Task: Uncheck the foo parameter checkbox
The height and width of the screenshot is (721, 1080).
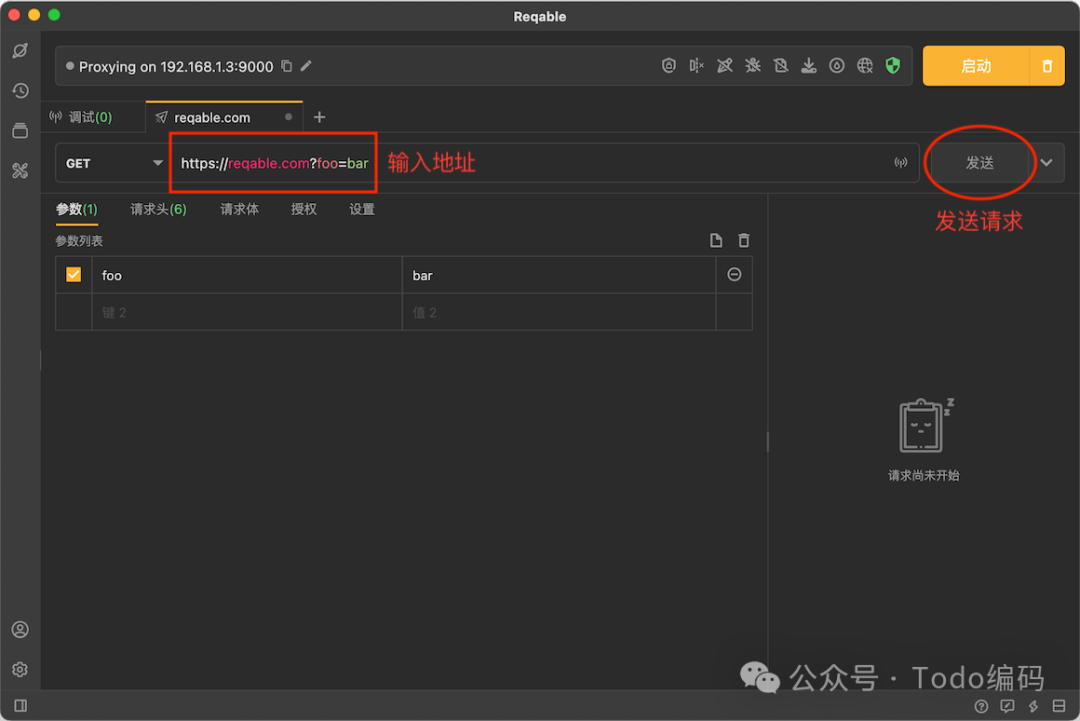Action: [x=73, y=274]
